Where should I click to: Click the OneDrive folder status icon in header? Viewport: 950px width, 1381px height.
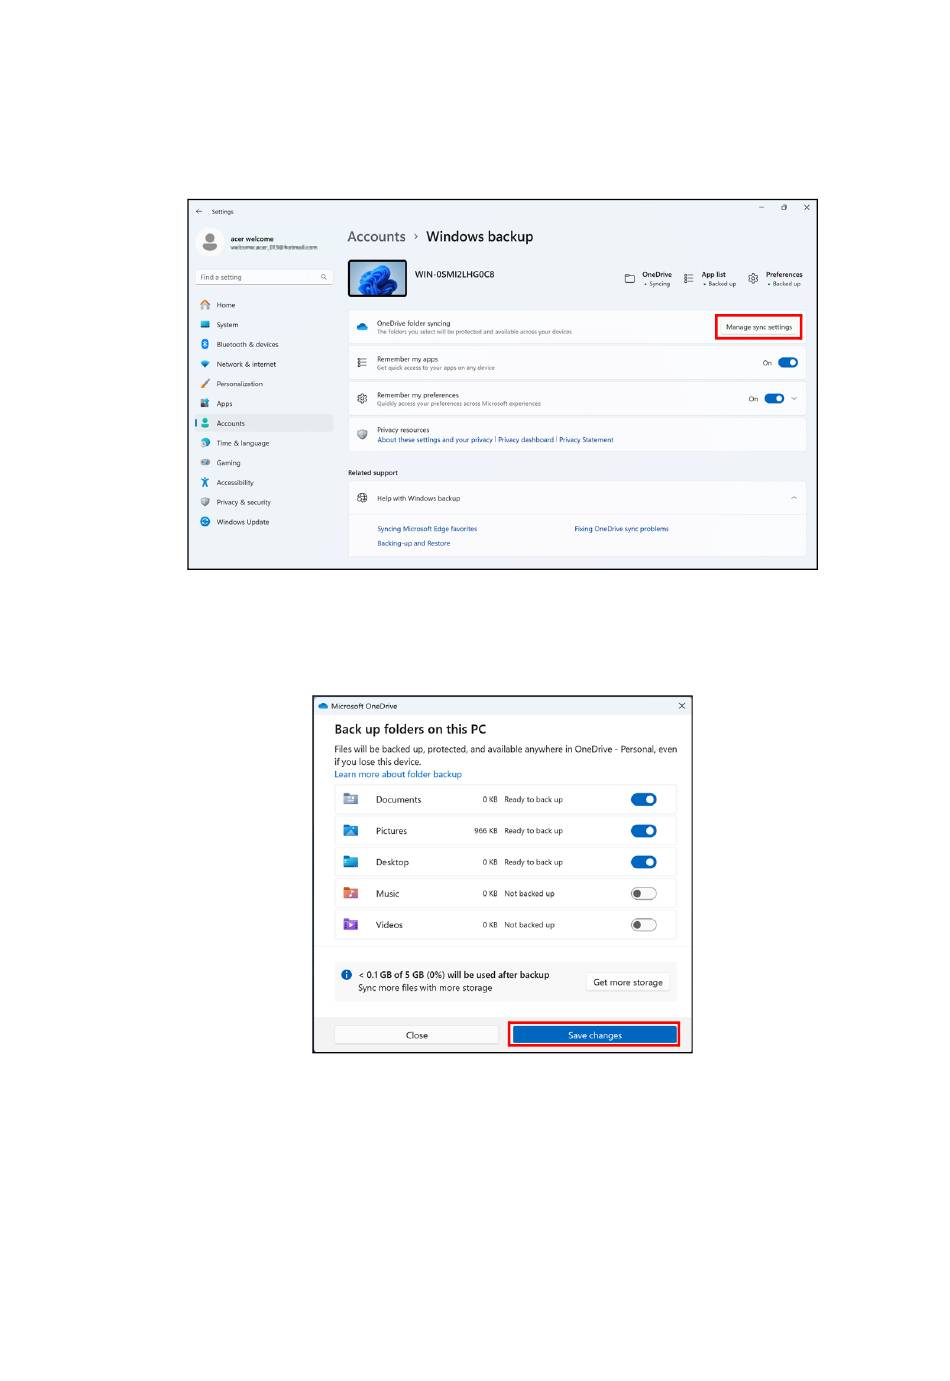coord(630,279)
